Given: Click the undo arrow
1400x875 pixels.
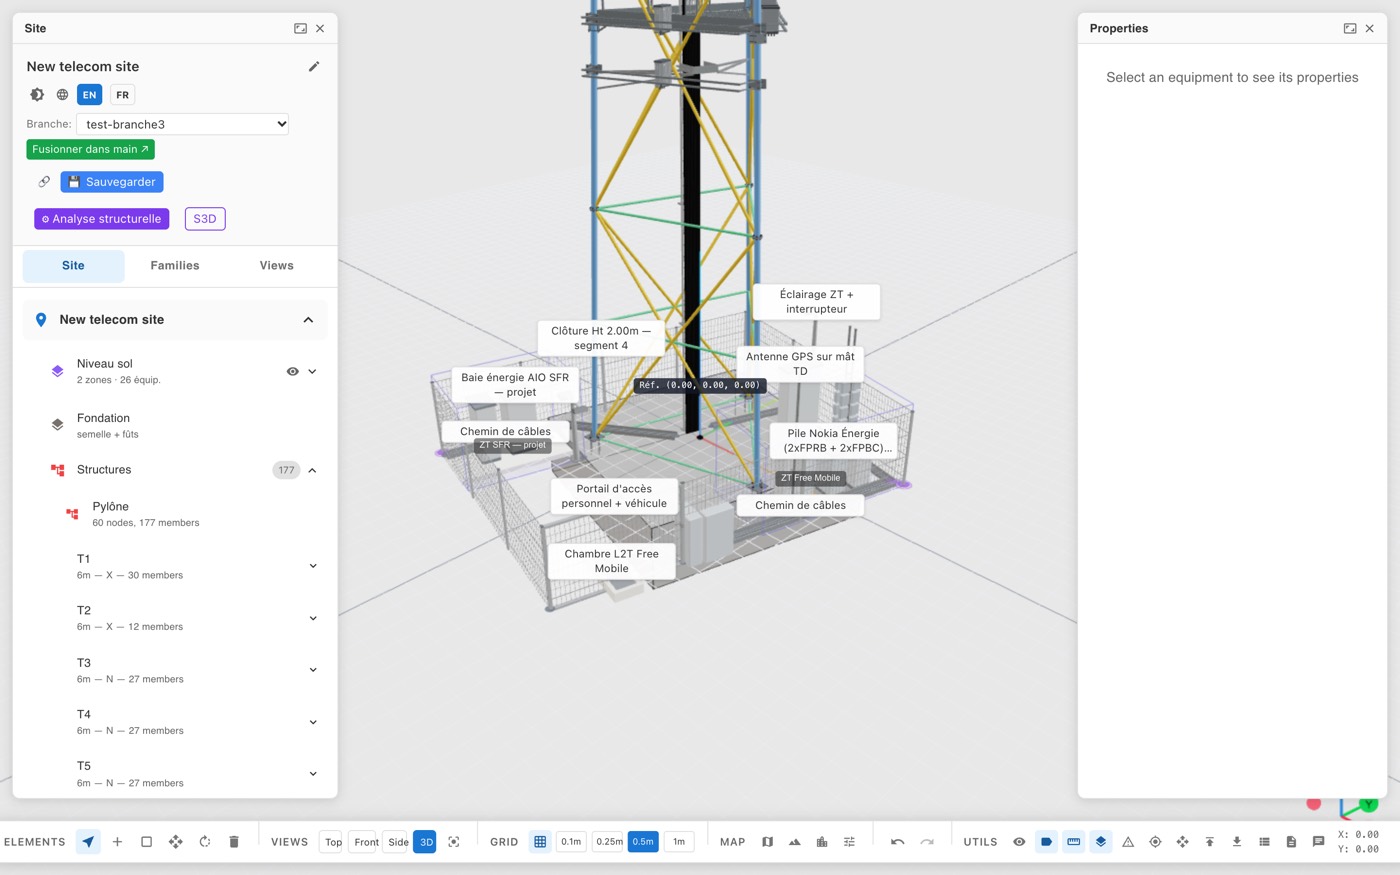Looking at the screenshot, I should pos(898,842).
